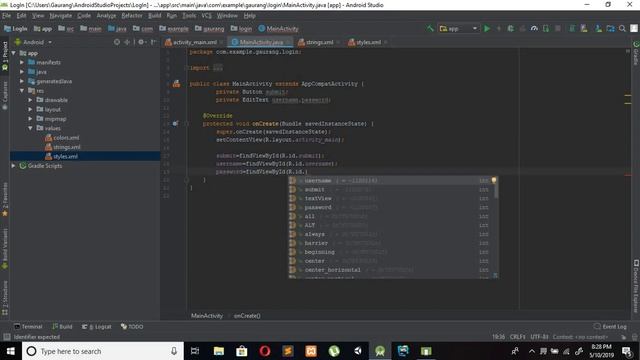The image size is (640, 360).
Task: Close the MainActivity.java tab
Action: coord(287,42)
